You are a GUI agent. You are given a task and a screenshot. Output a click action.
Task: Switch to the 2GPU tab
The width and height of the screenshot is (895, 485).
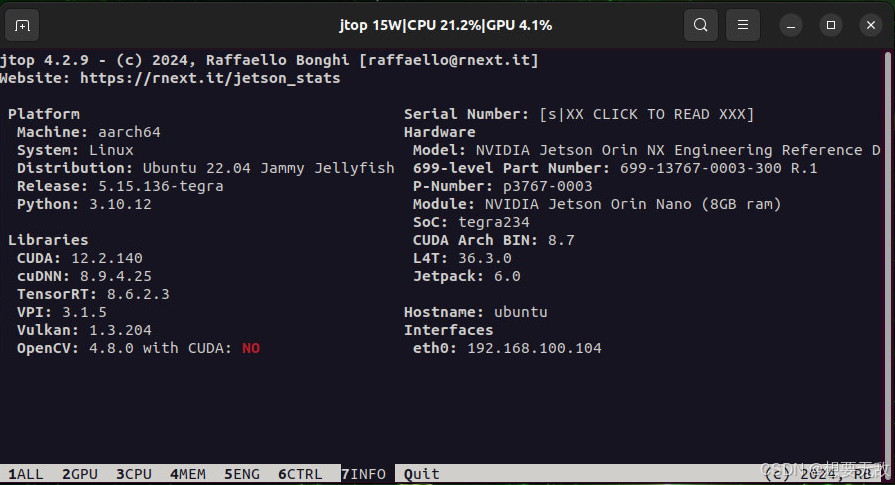pyautogui.click(x=80, y=474)
